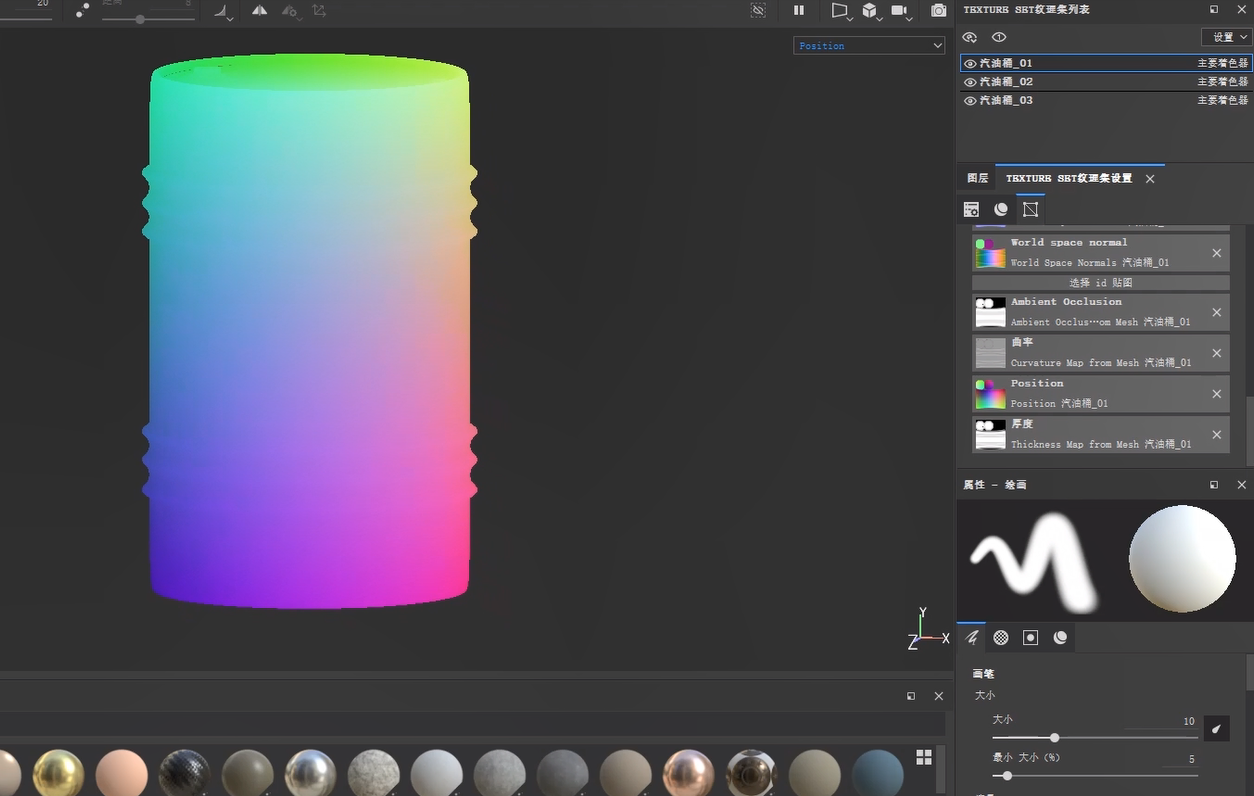The height and width of the screenshot is (796, 1254).
Task: Remove the Position mesh map
Action: [1217, 394]
